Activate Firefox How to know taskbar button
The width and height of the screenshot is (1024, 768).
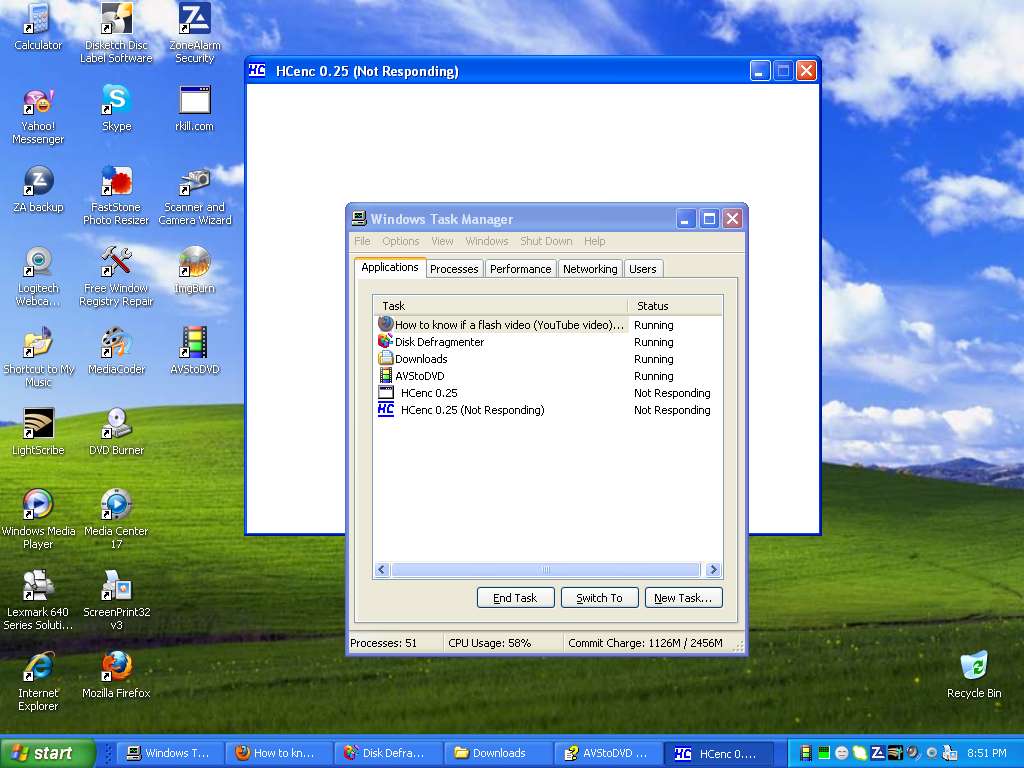(278, 753)
